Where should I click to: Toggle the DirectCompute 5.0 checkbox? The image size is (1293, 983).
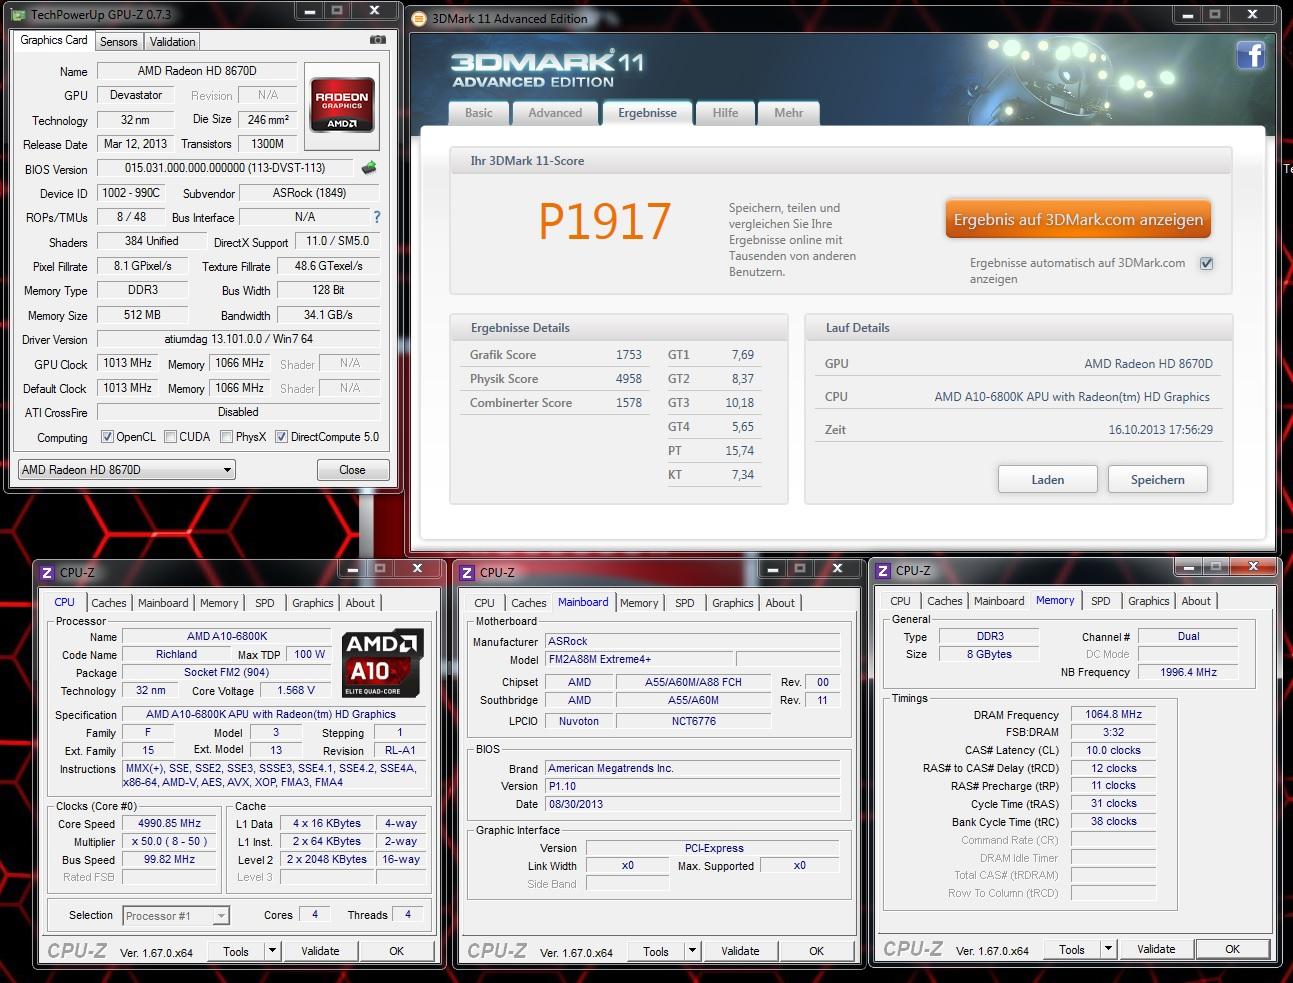pyautogui.click(x=282, y=437)
